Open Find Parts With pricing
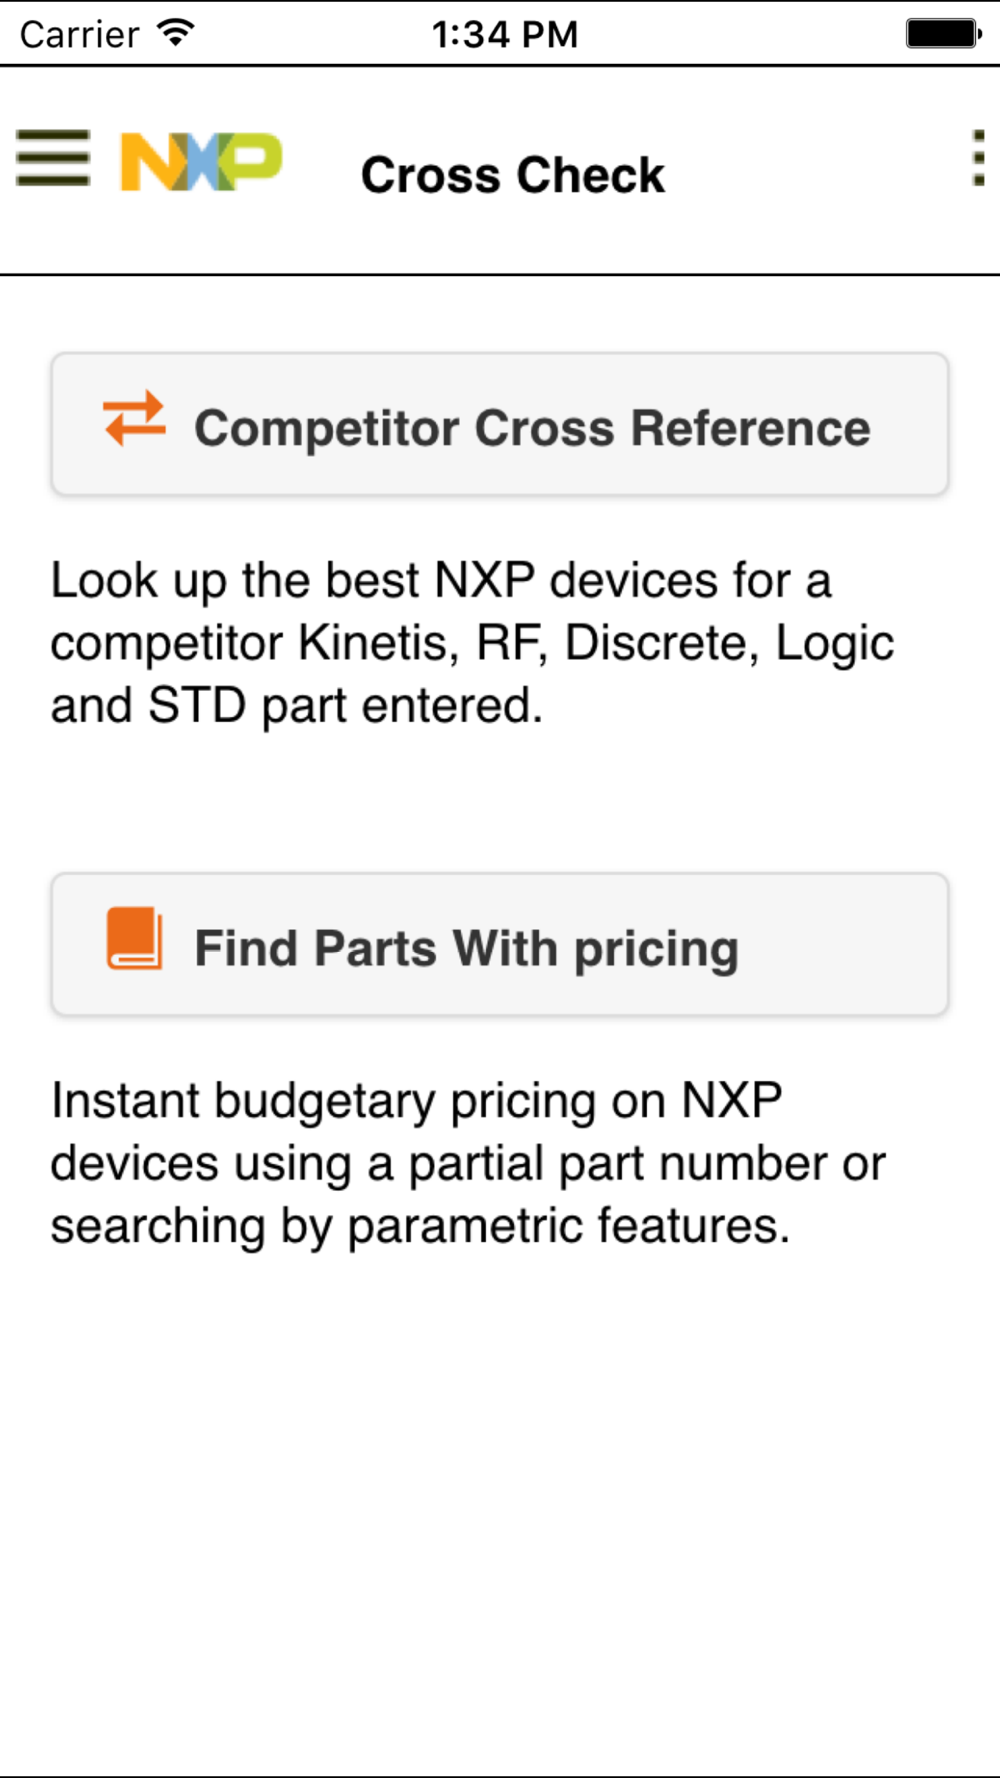The image size is (1000, 1778). (x=500, y=945)
